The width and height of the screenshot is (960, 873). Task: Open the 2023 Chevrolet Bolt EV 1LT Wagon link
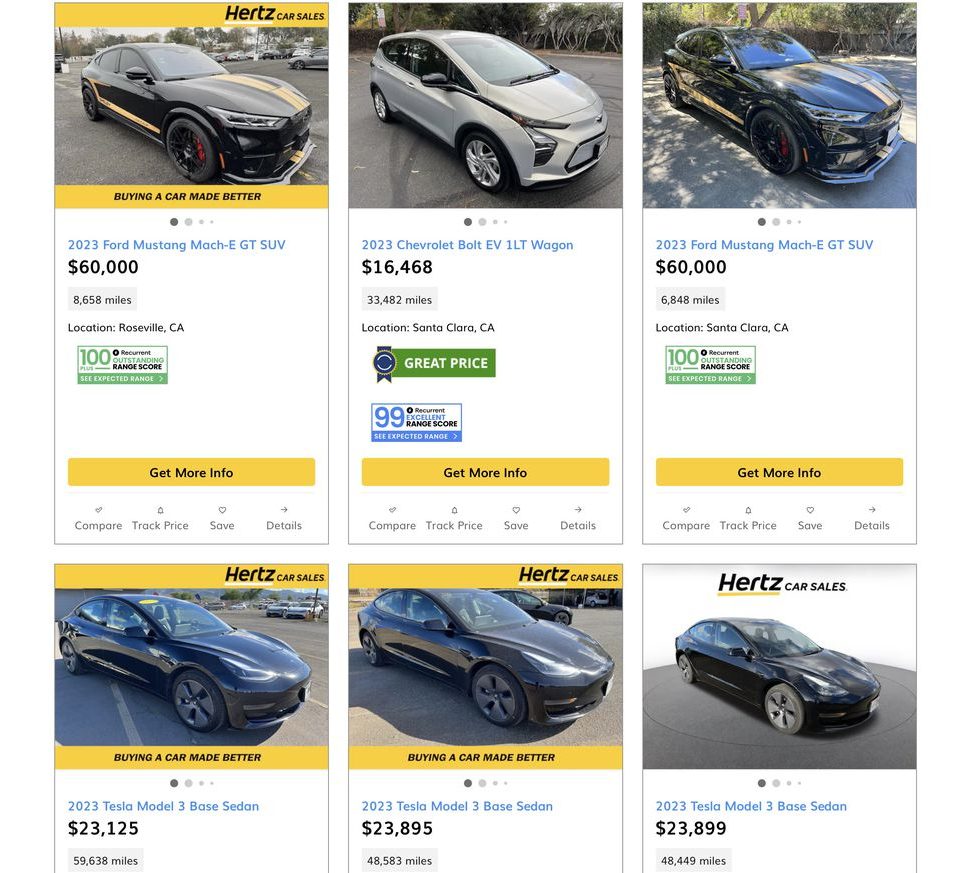point(467,245)
